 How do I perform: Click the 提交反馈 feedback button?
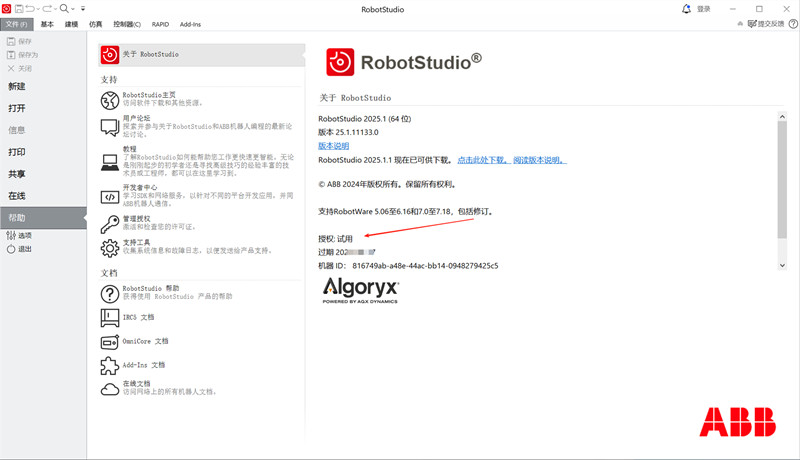click(x=765, y=24)
